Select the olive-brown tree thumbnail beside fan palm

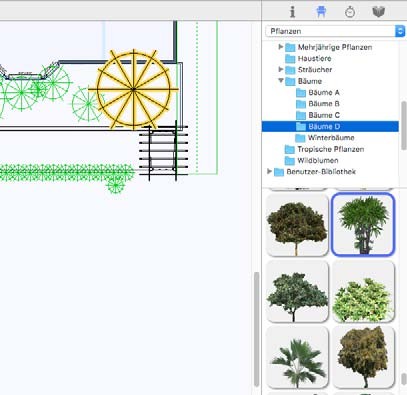(x=363, y=357)
